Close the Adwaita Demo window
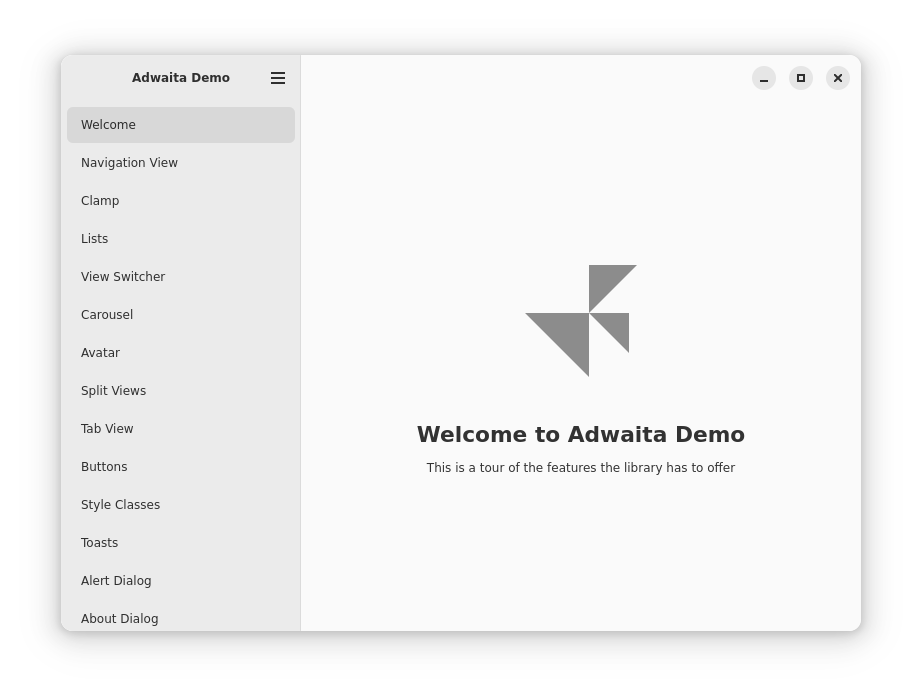The width and height of the screenshot is (922, 698). pyautogui.click(x=838, y=78)
